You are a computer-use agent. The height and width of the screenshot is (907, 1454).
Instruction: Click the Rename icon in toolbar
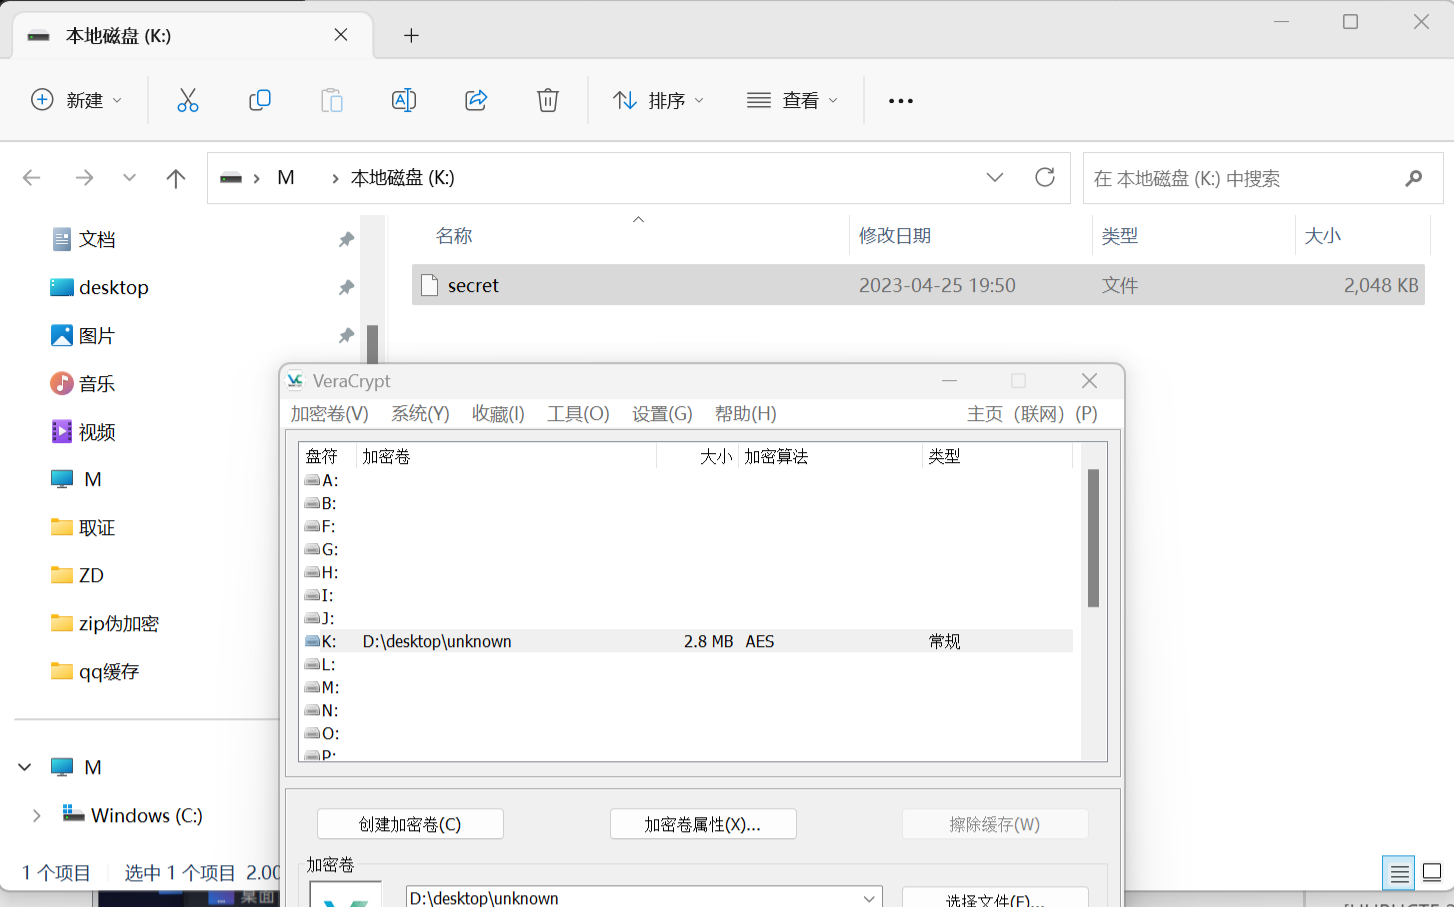coord(404,100)
